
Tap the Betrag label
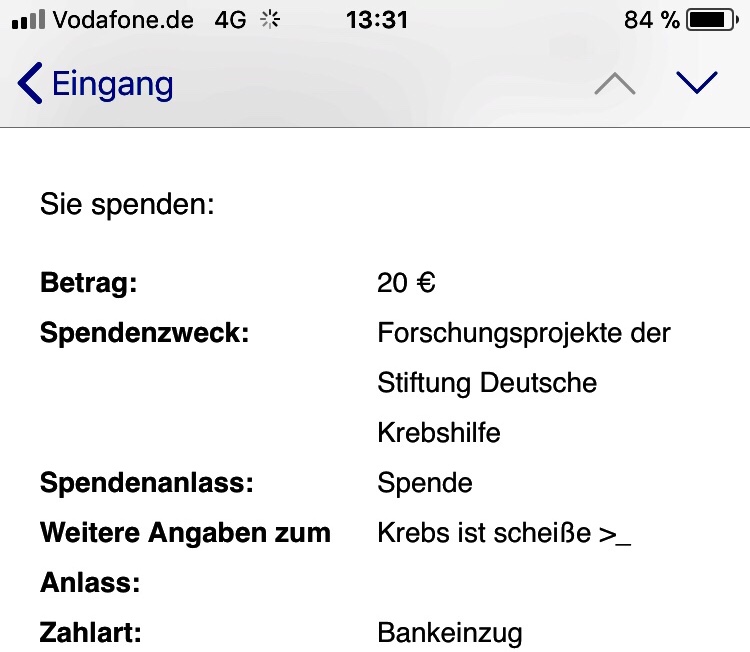88,283
